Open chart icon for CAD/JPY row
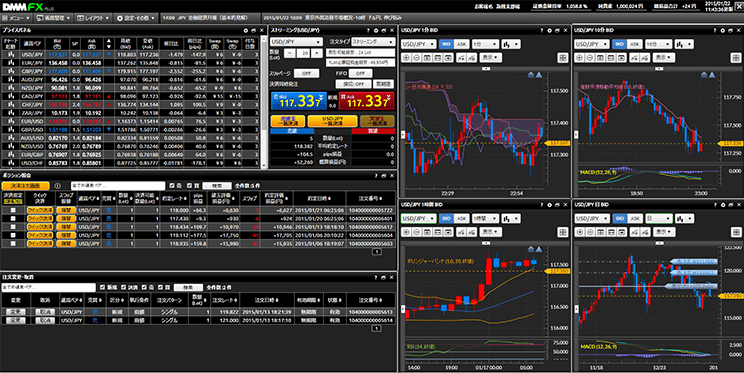This screenshot has width=744, height=373. point(10,96)
